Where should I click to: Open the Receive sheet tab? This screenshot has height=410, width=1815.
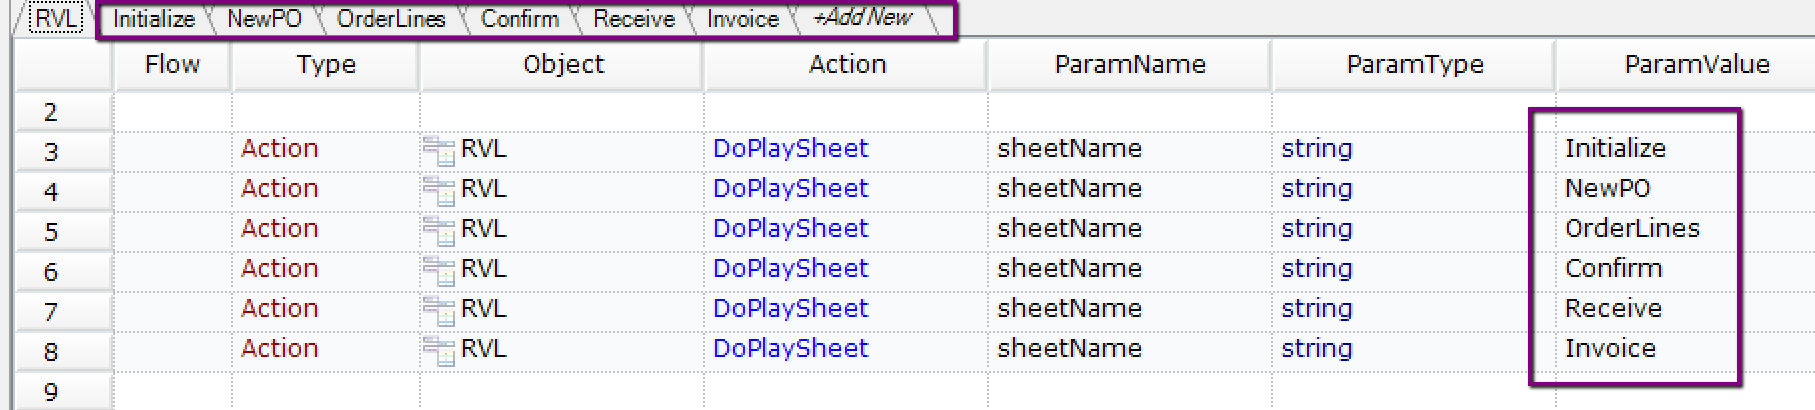[x=633, y=19]
